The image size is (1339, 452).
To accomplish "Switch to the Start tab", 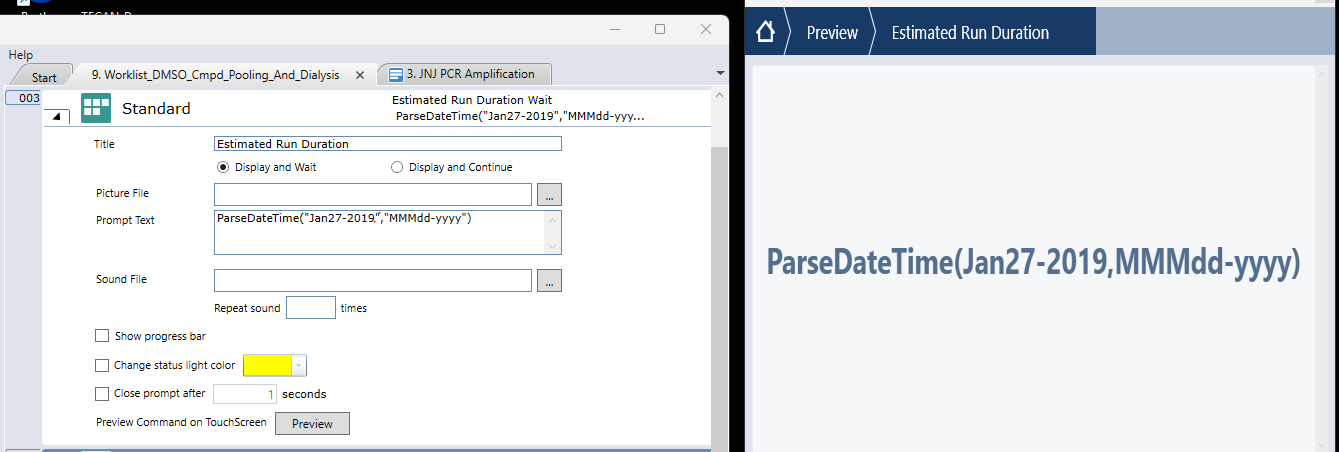I will click(x=44, y=77).
